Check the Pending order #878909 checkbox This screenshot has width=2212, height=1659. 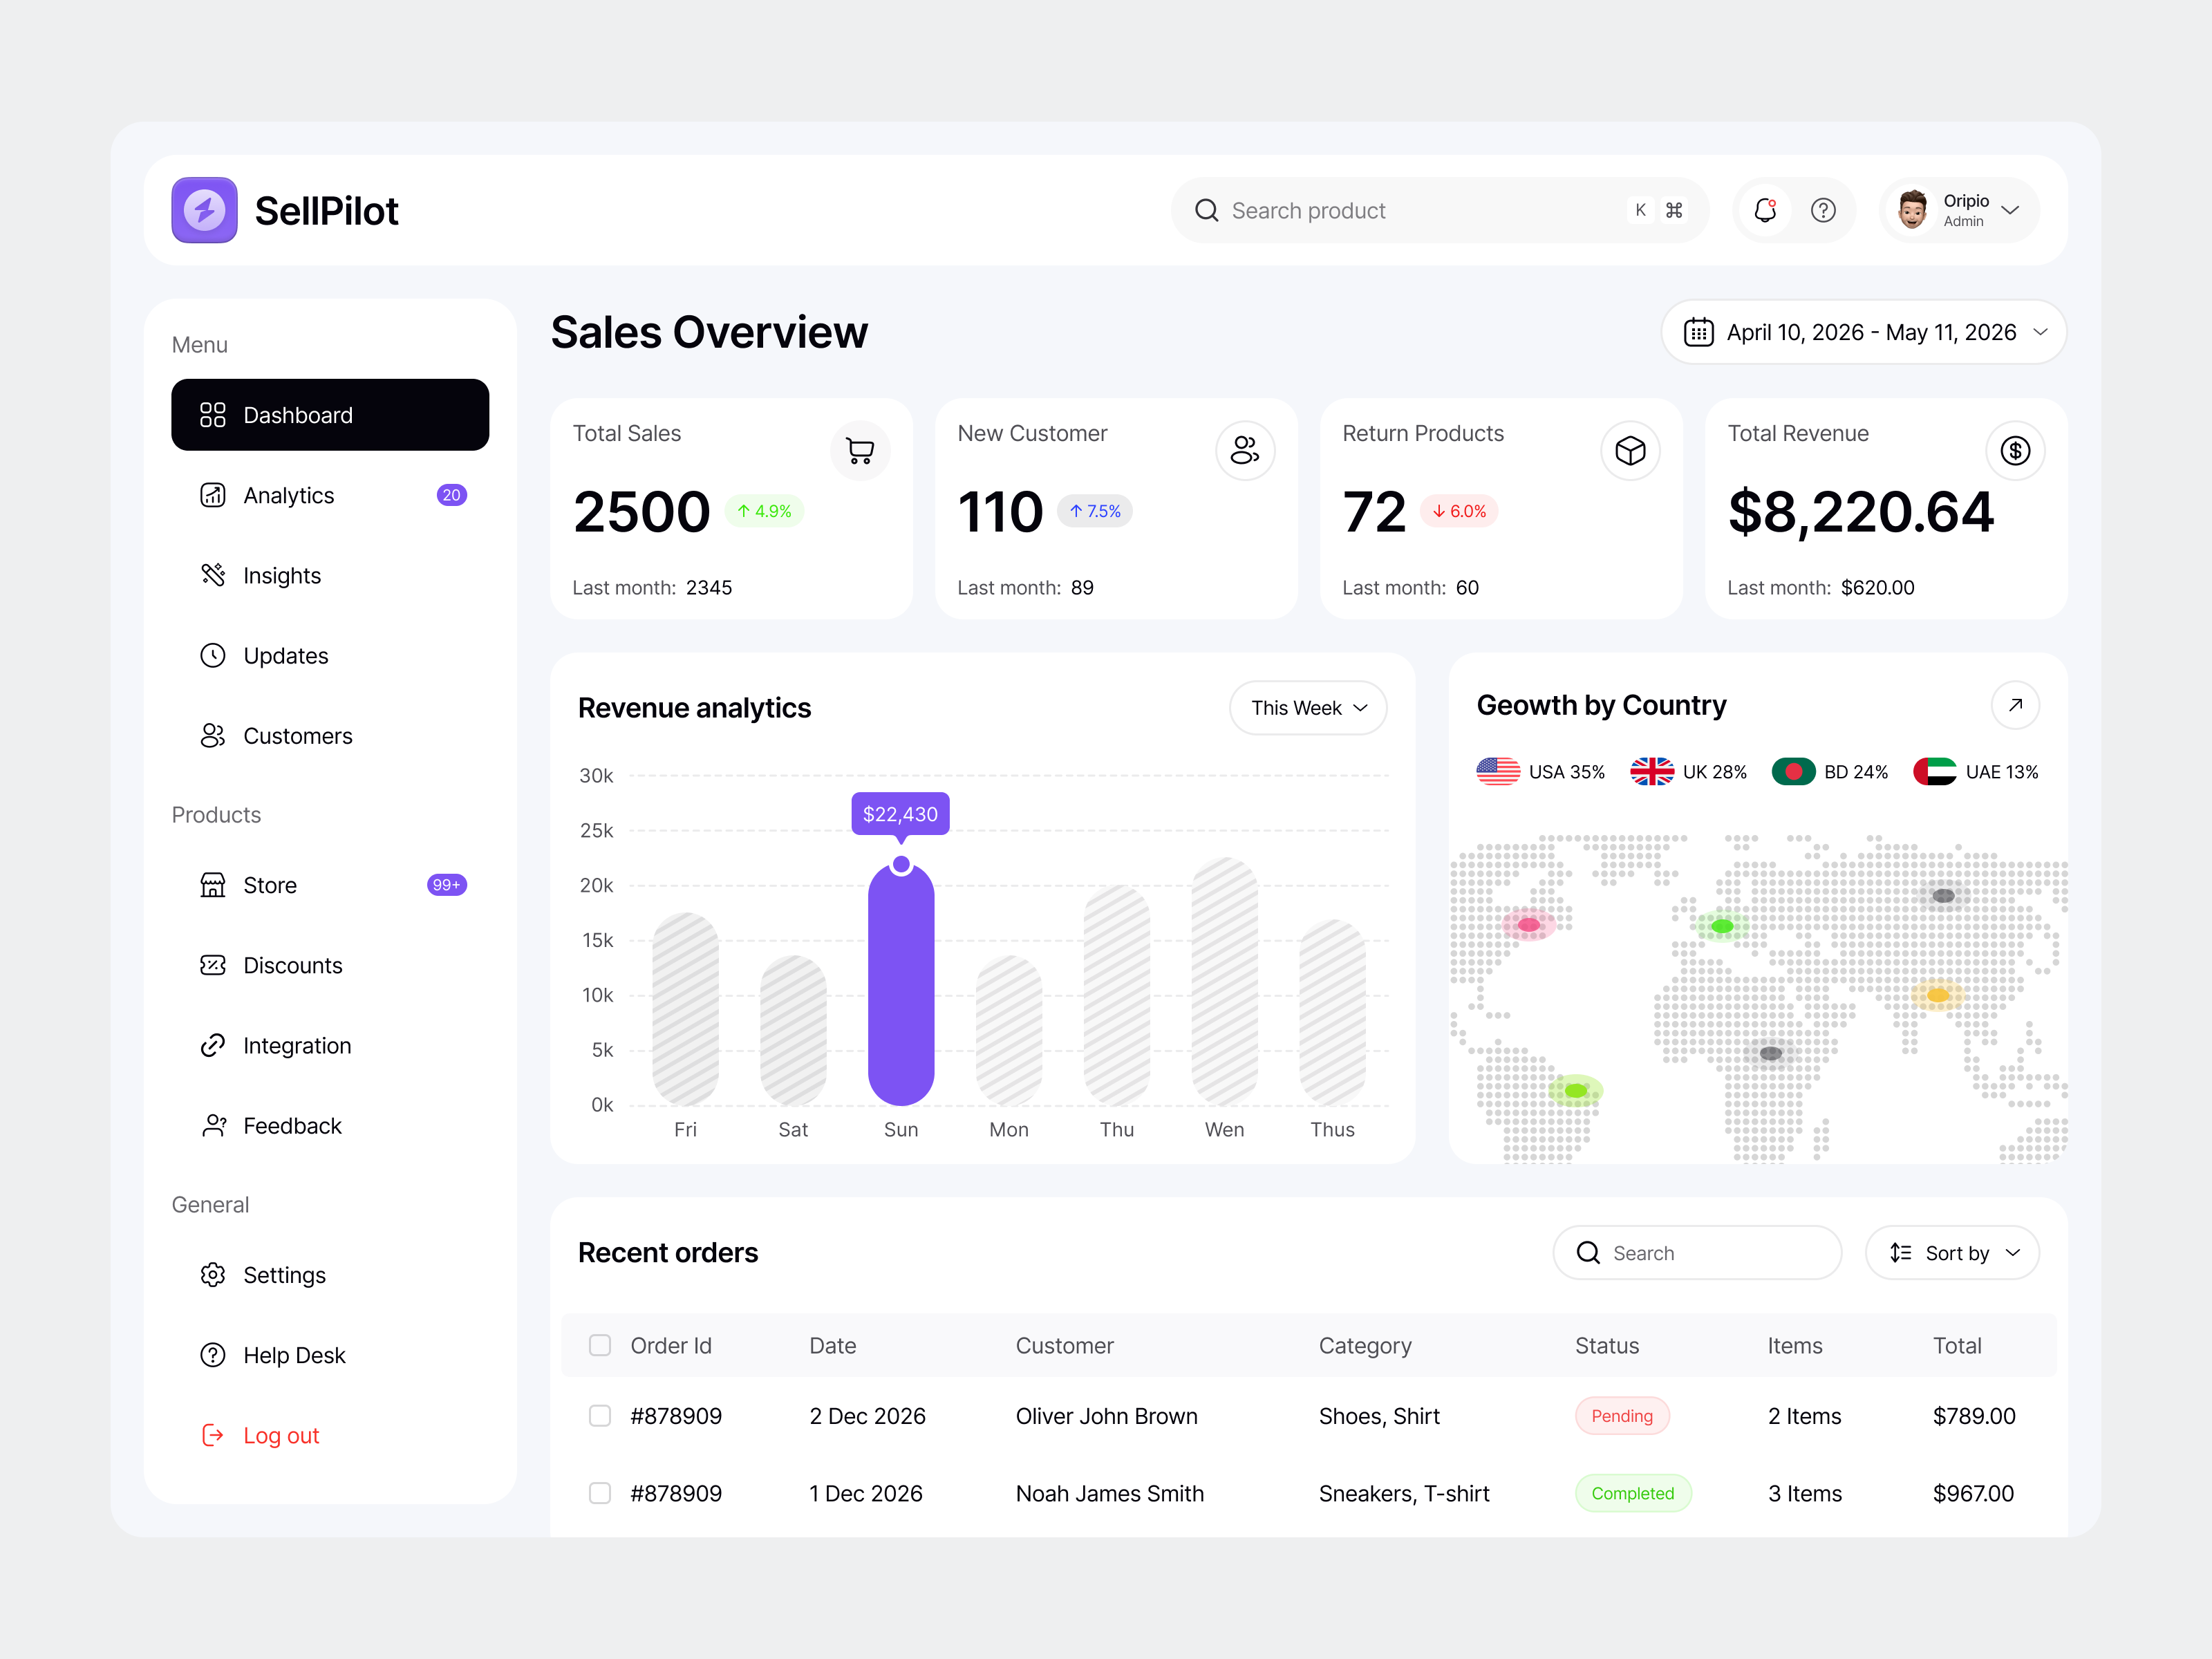coord(600,1415)
